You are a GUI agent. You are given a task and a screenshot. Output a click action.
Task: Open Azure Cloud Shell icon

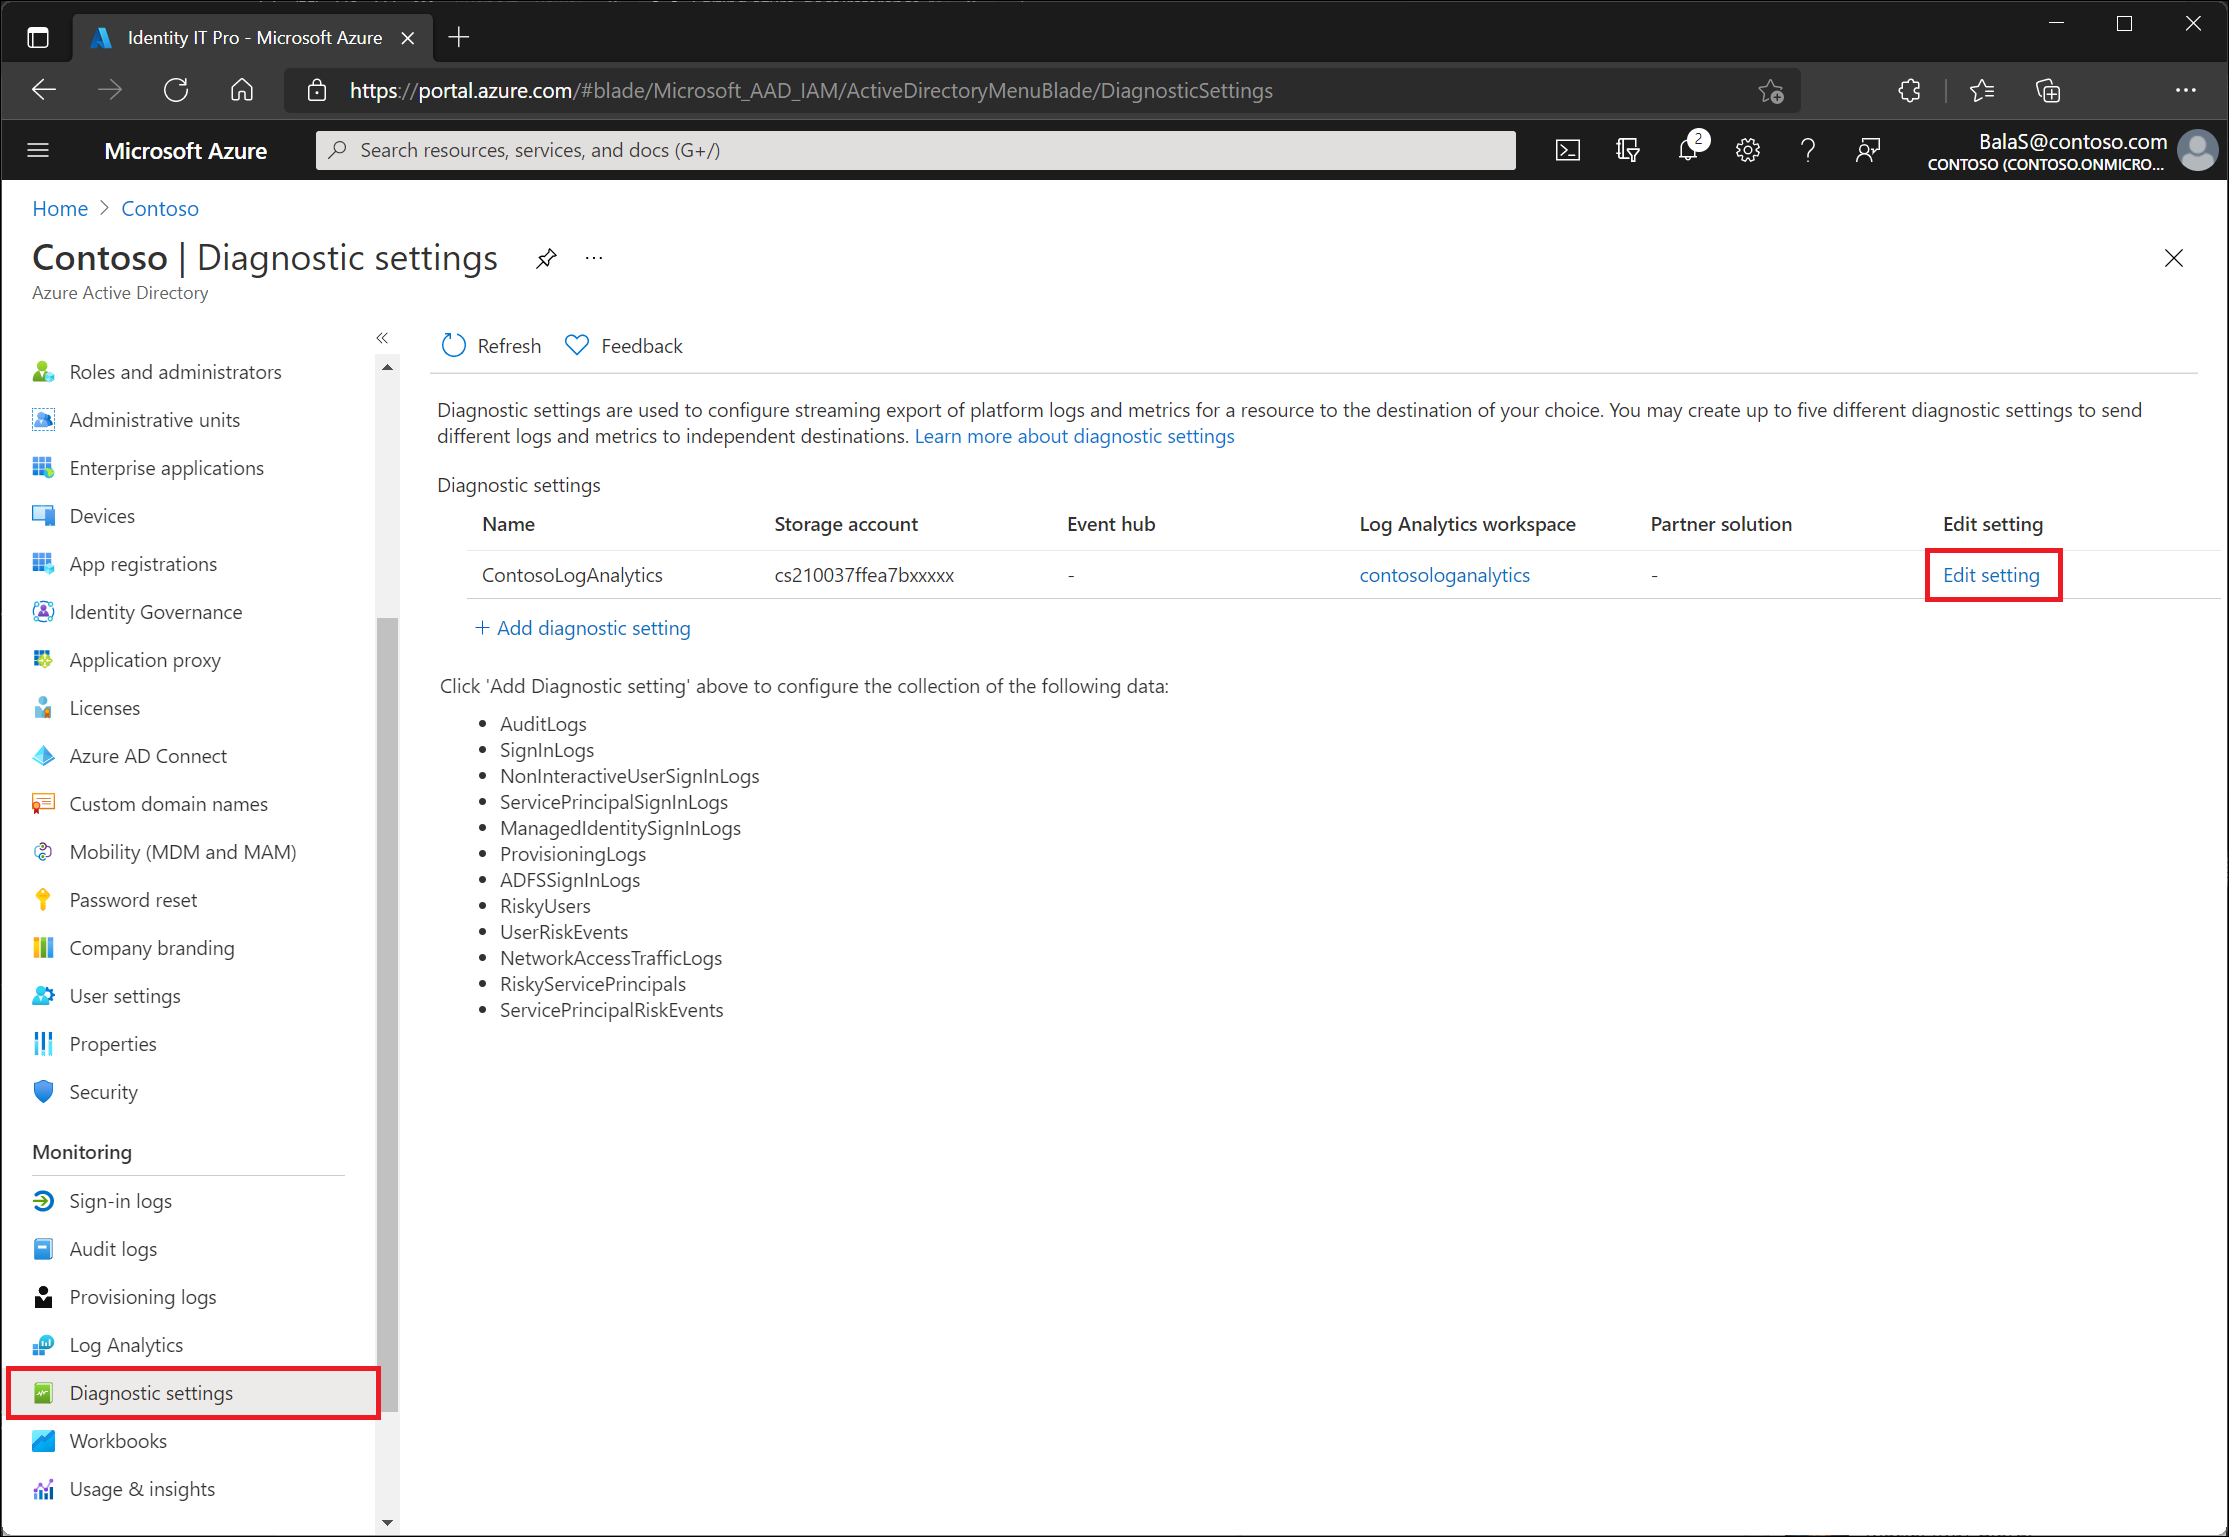pos(1567,150)
